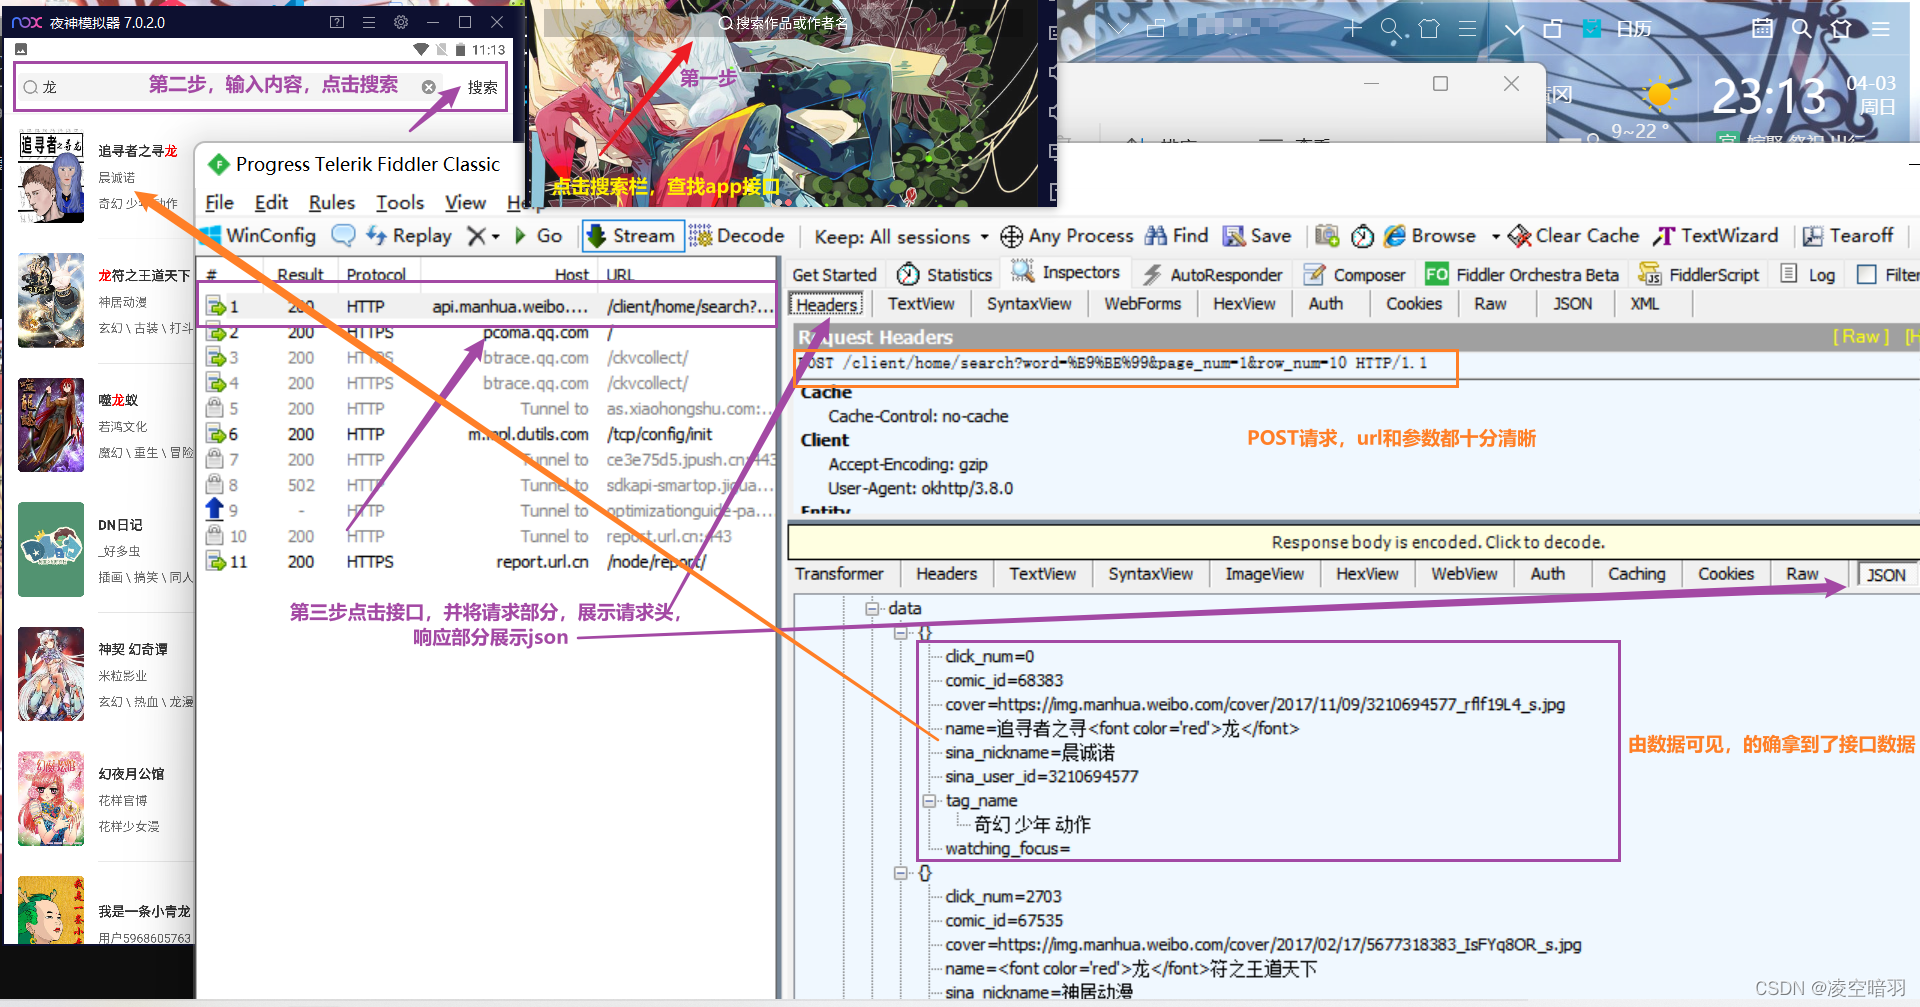Open the FiddlerScript tab
This screenshot has width=1920, height=1007.
1698,275
